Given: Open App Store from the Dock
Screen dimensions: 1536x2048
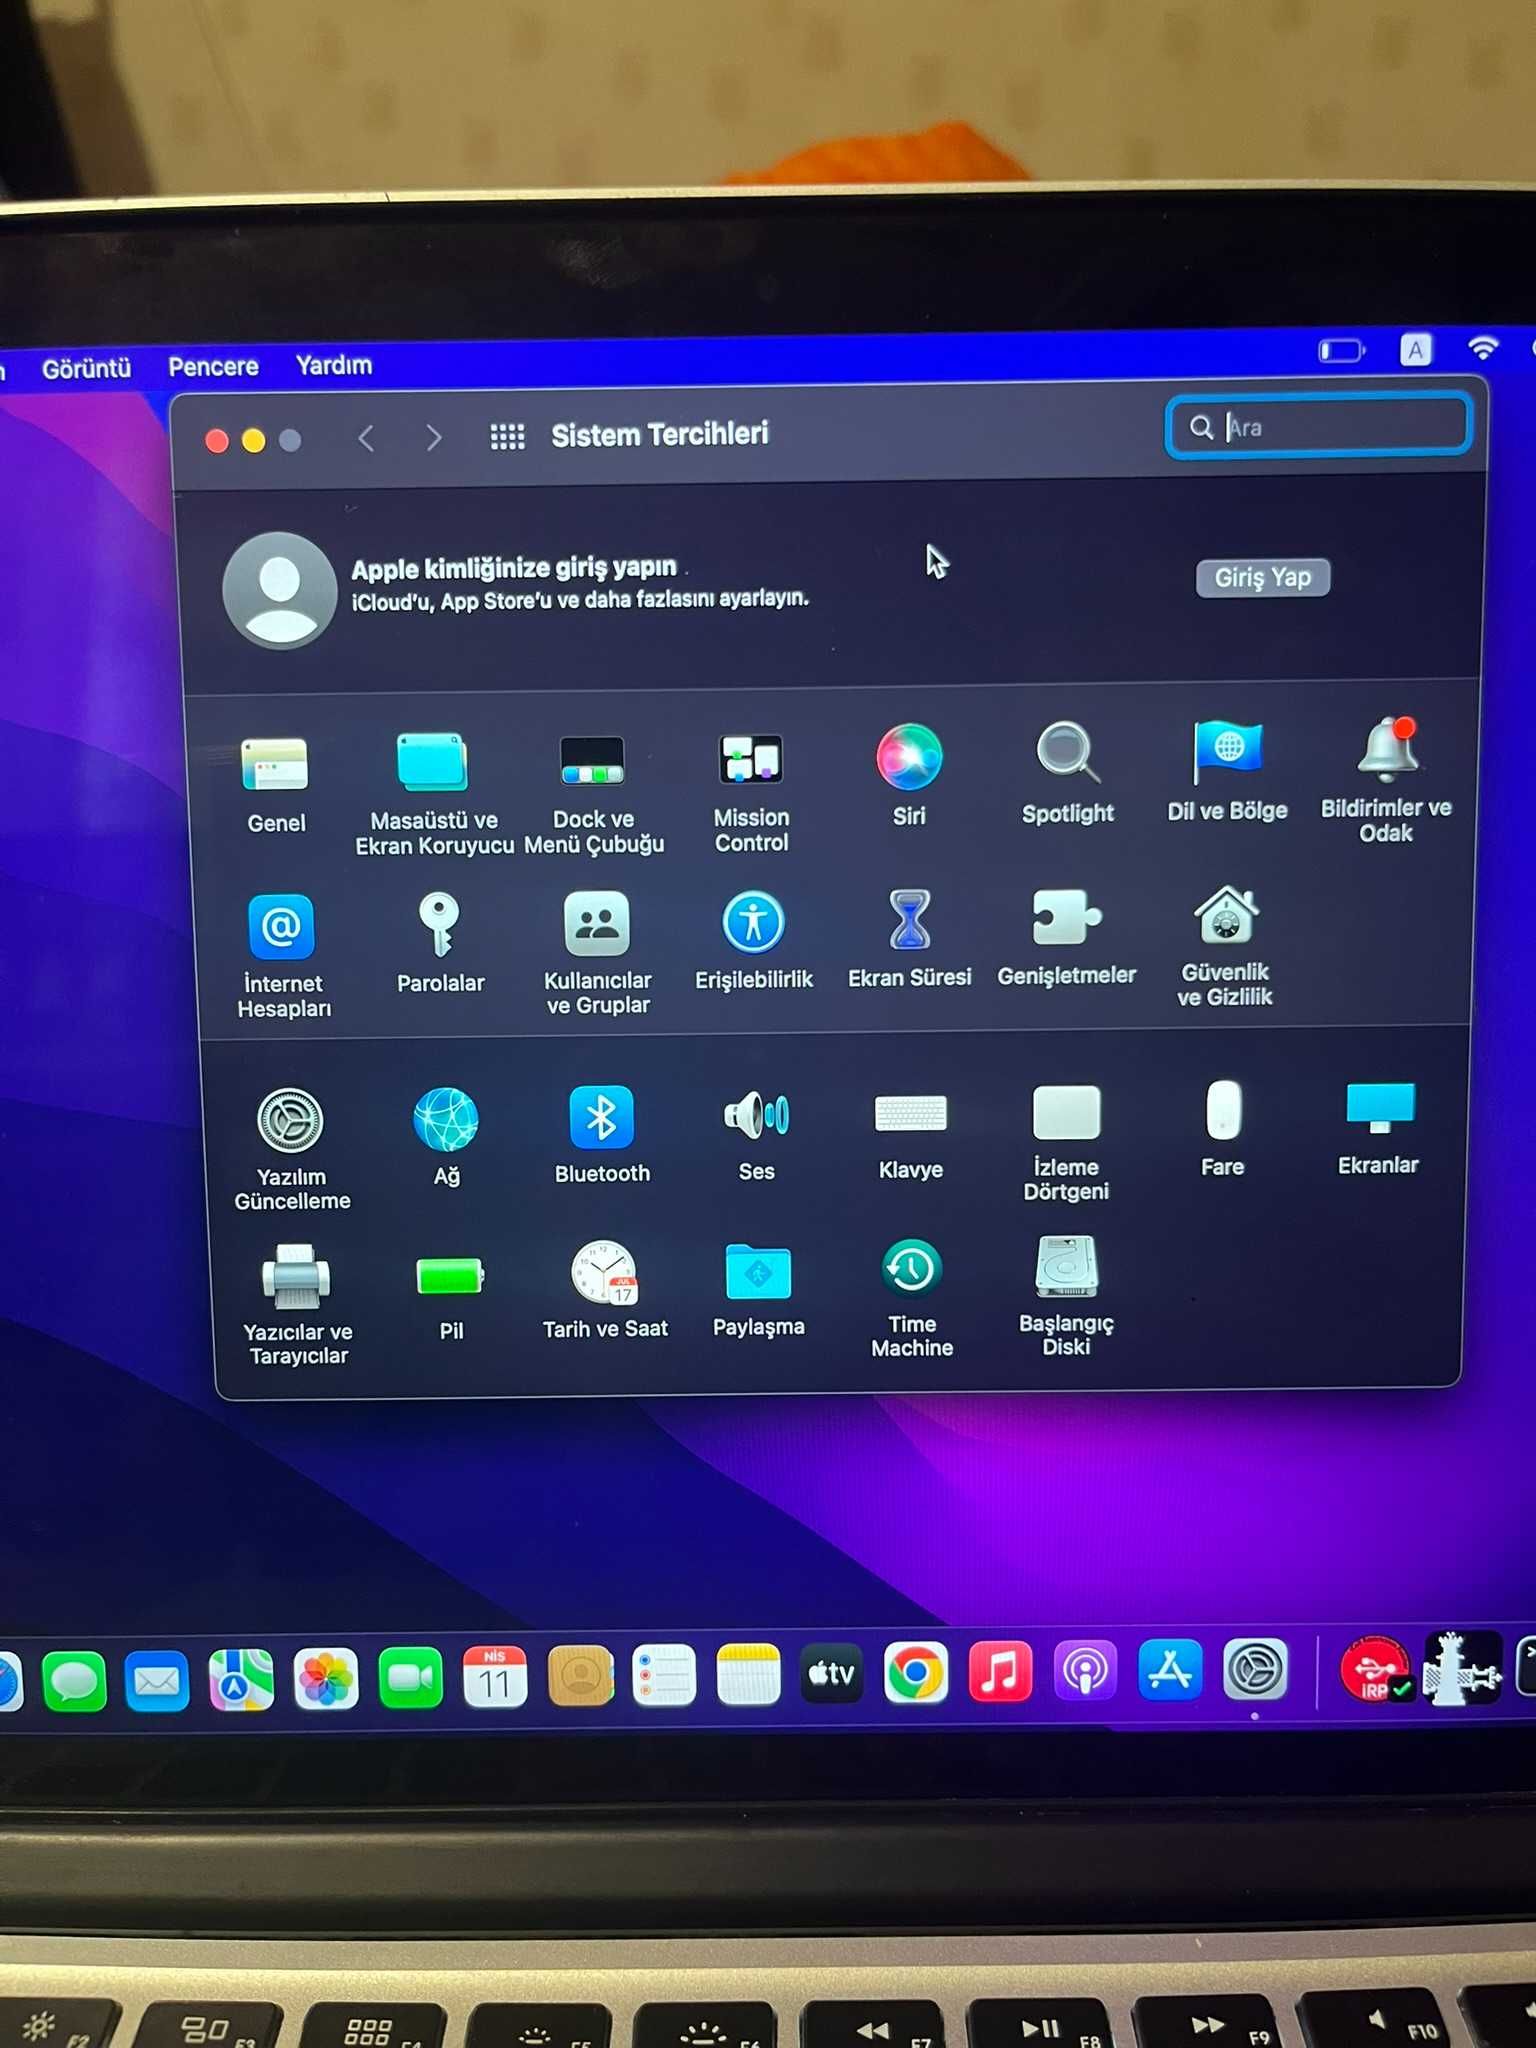Looking at the screenshot, I should tap(1170, 1668).
